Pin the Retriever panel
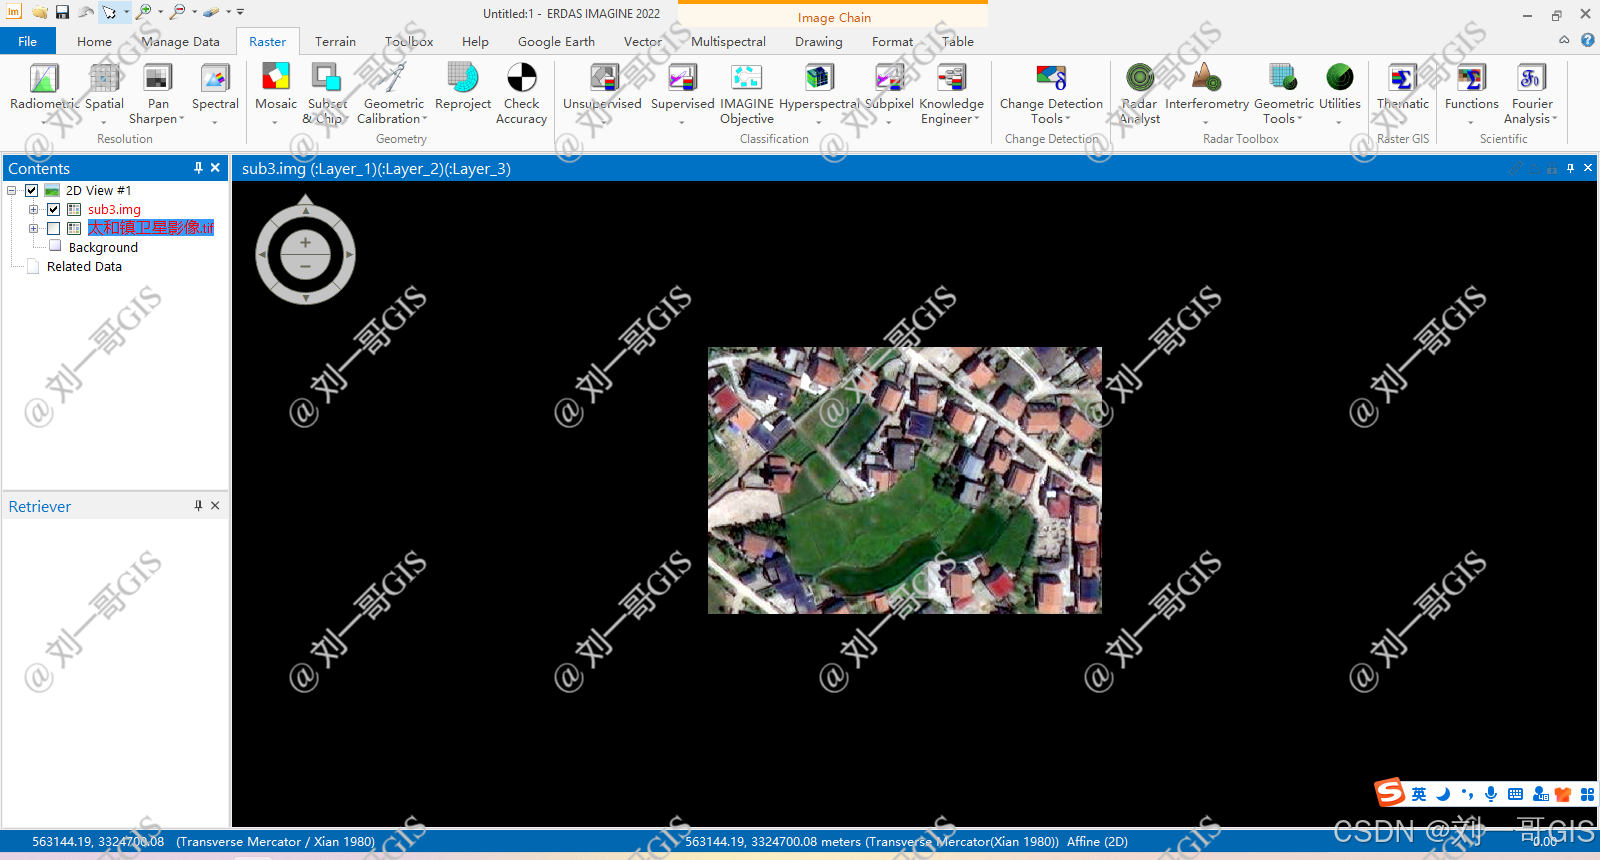 [198, 506]
